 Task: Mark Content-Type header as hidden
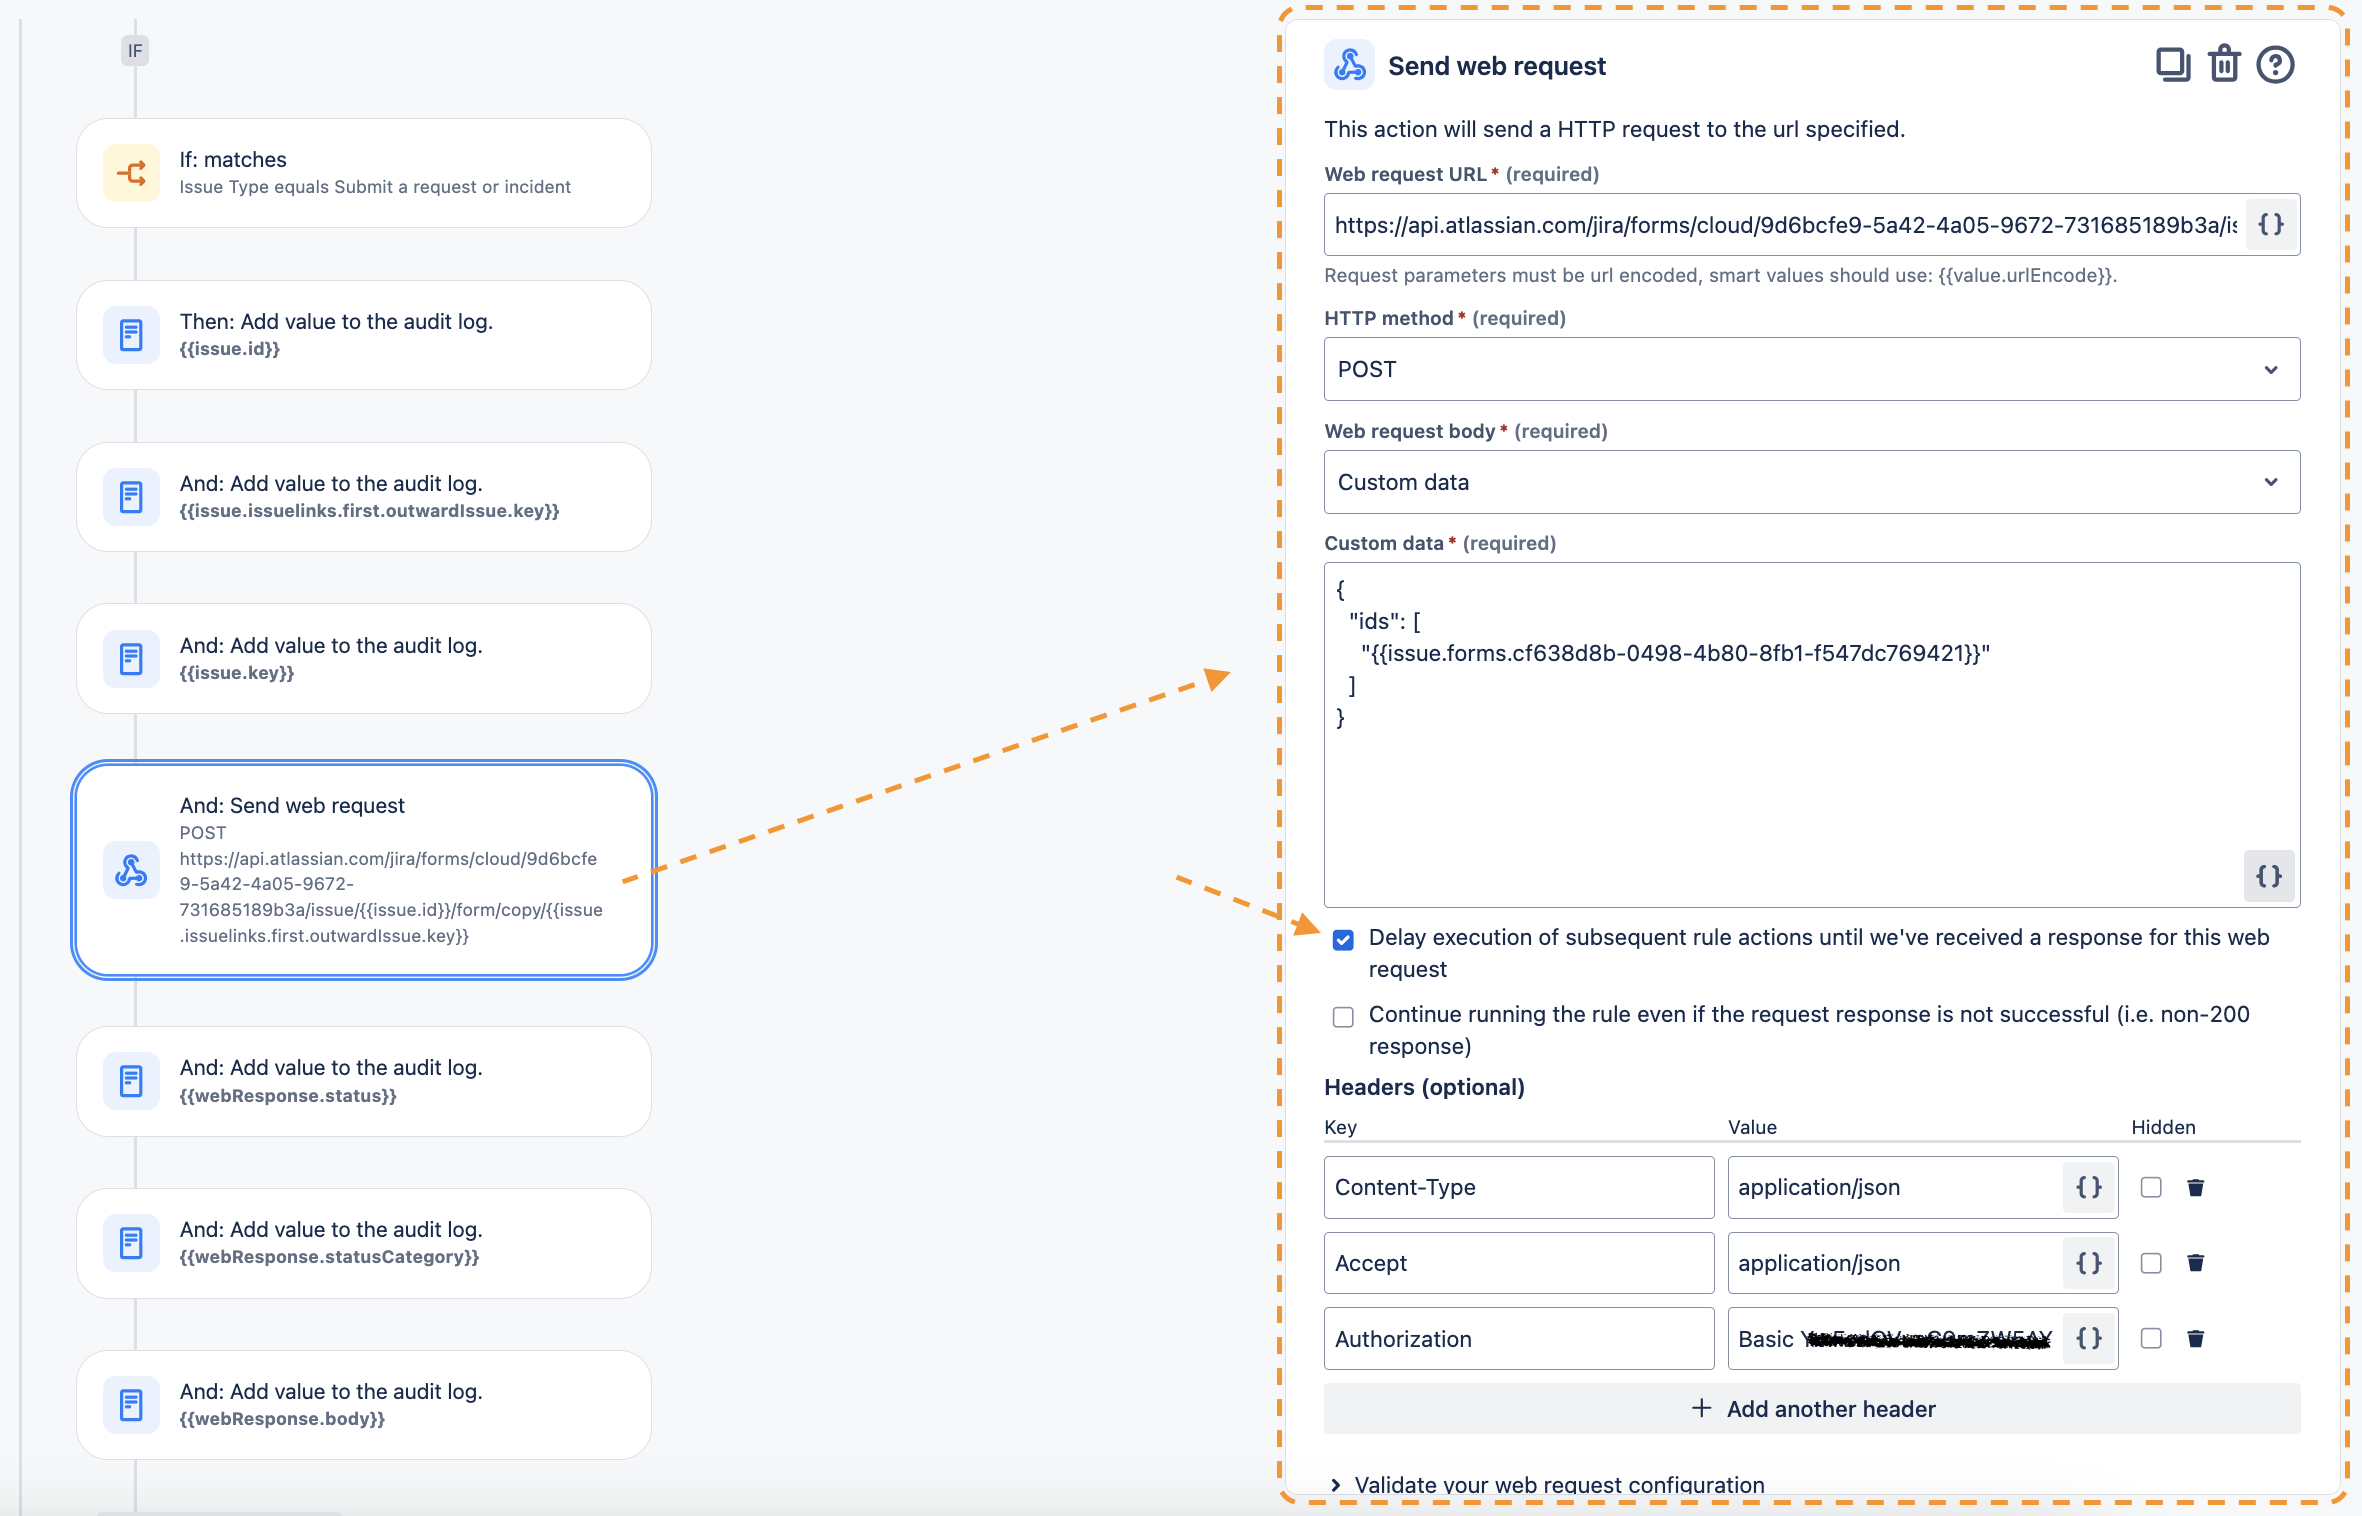click(x=2151, y=1187)
